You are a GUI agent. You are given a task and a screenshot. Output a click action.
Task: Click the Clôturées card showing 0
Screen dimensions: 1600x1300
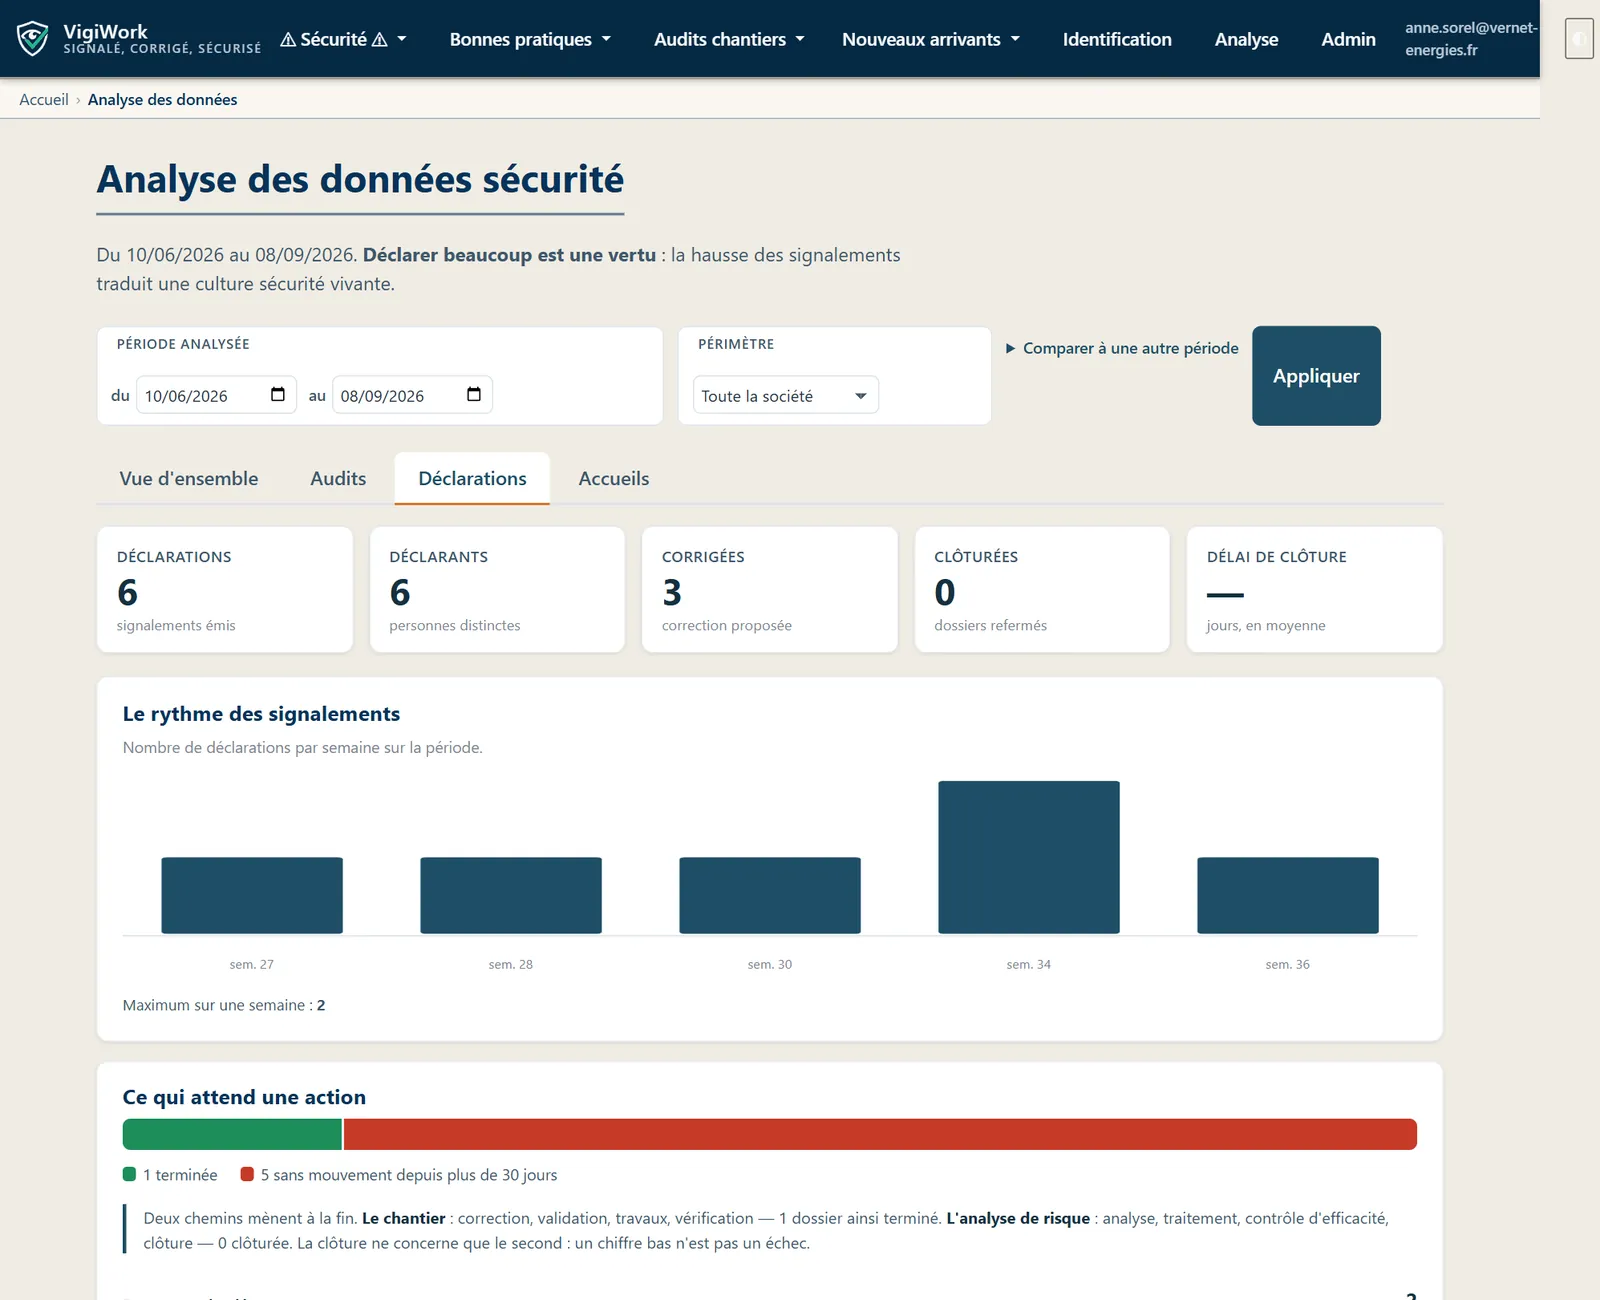pyautogui.click(x=1042, y=590)
